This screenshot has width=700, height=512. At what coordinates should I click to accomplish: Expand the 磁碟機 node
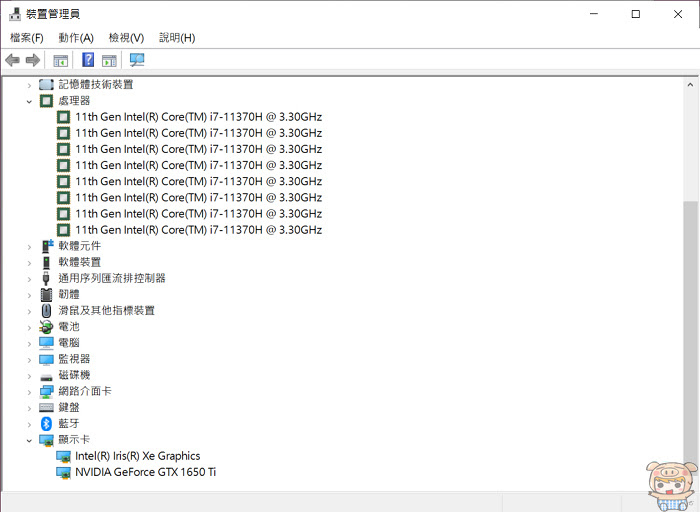click(x=29, y=376)
